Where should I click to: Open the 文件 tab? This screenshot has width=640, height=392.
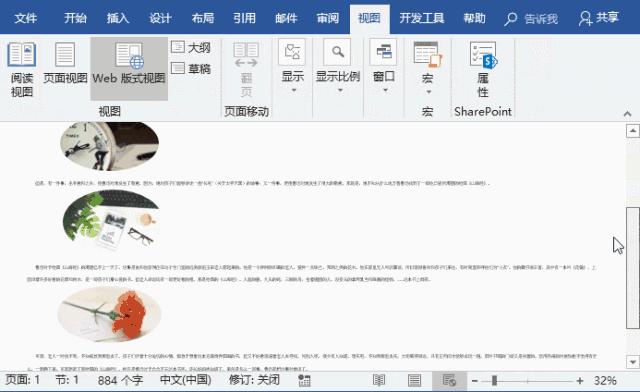[26, 18]
